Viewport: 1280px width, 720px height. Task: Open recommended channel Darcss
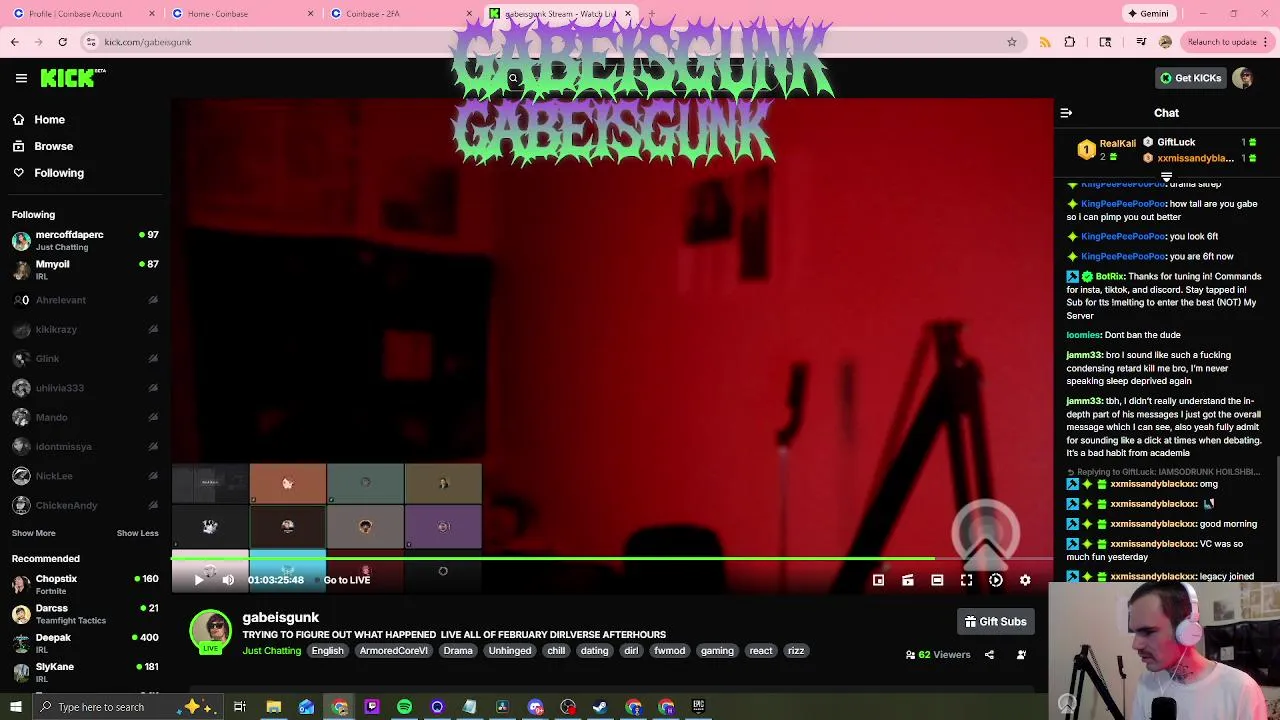click(85, 613)
